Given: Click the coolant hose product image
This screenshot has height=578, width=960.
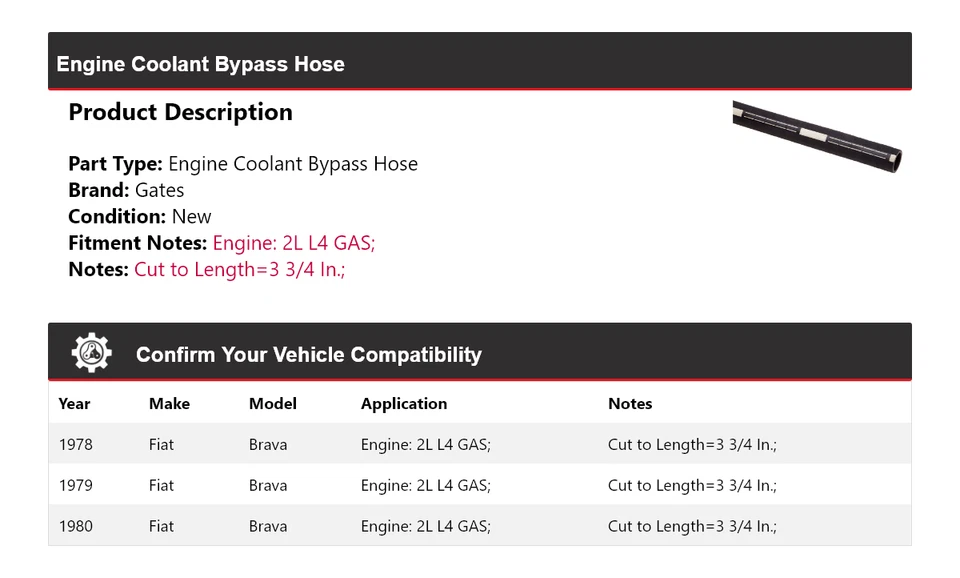Looking at the screenshot, I should coord(817,135).
